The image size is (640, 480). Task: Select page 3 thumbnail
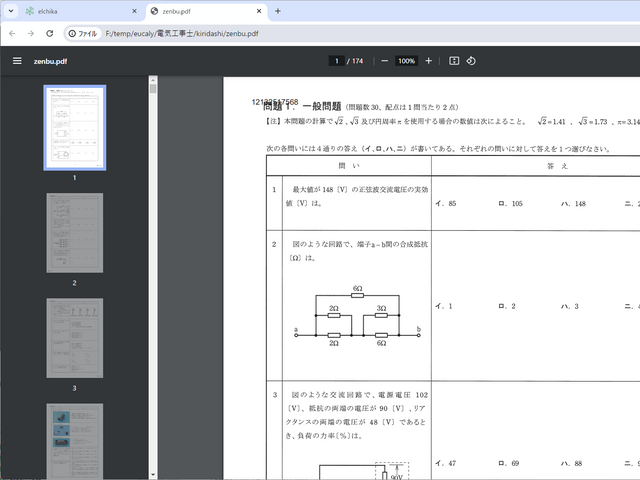(75, 338)
